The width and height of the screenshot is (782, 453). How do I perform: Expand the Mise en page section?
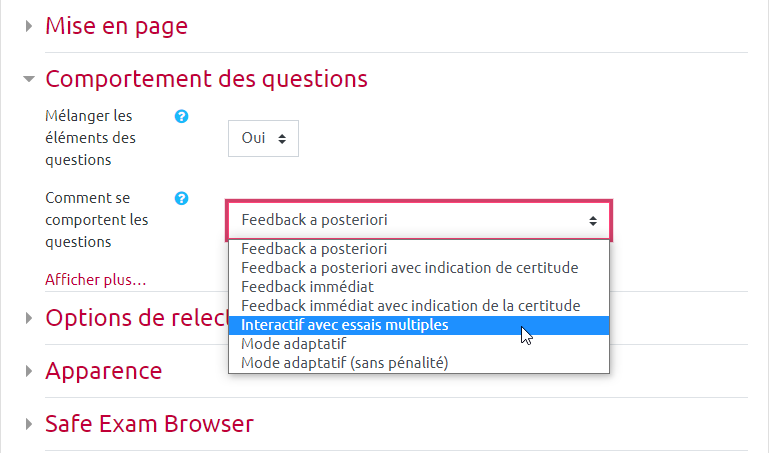(x=29, y=27)
